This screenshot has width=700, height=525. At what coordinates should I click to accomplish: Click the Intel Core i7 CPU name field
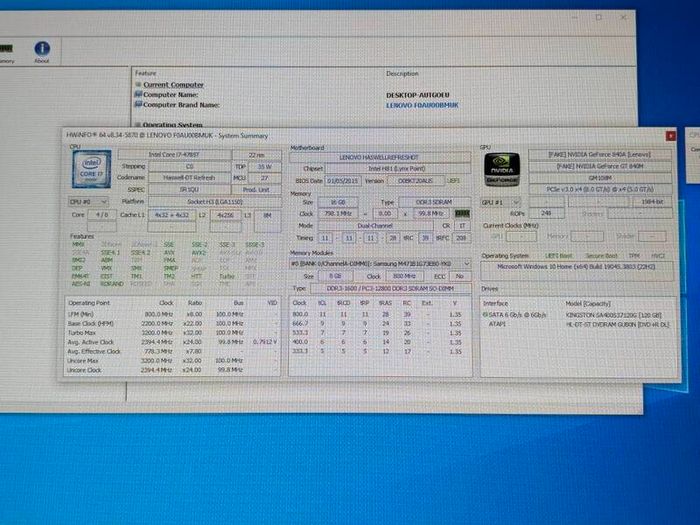[x=175, y=154]
